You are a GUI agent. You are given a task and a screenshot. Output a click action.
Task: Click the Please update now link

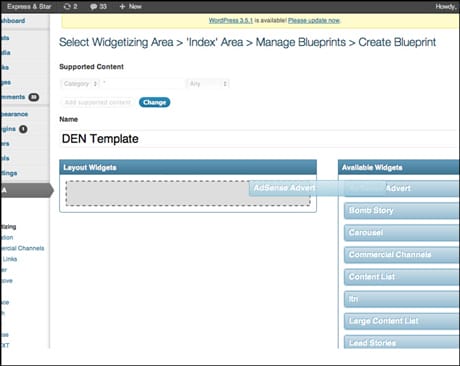click(x=314, y=20)
